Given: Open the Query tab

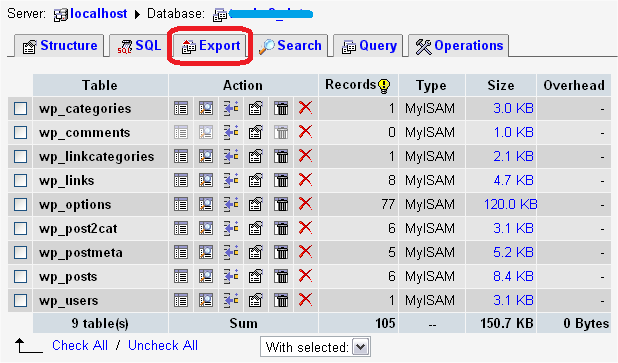Looking at the screenshot, I should tap(369, 46).
